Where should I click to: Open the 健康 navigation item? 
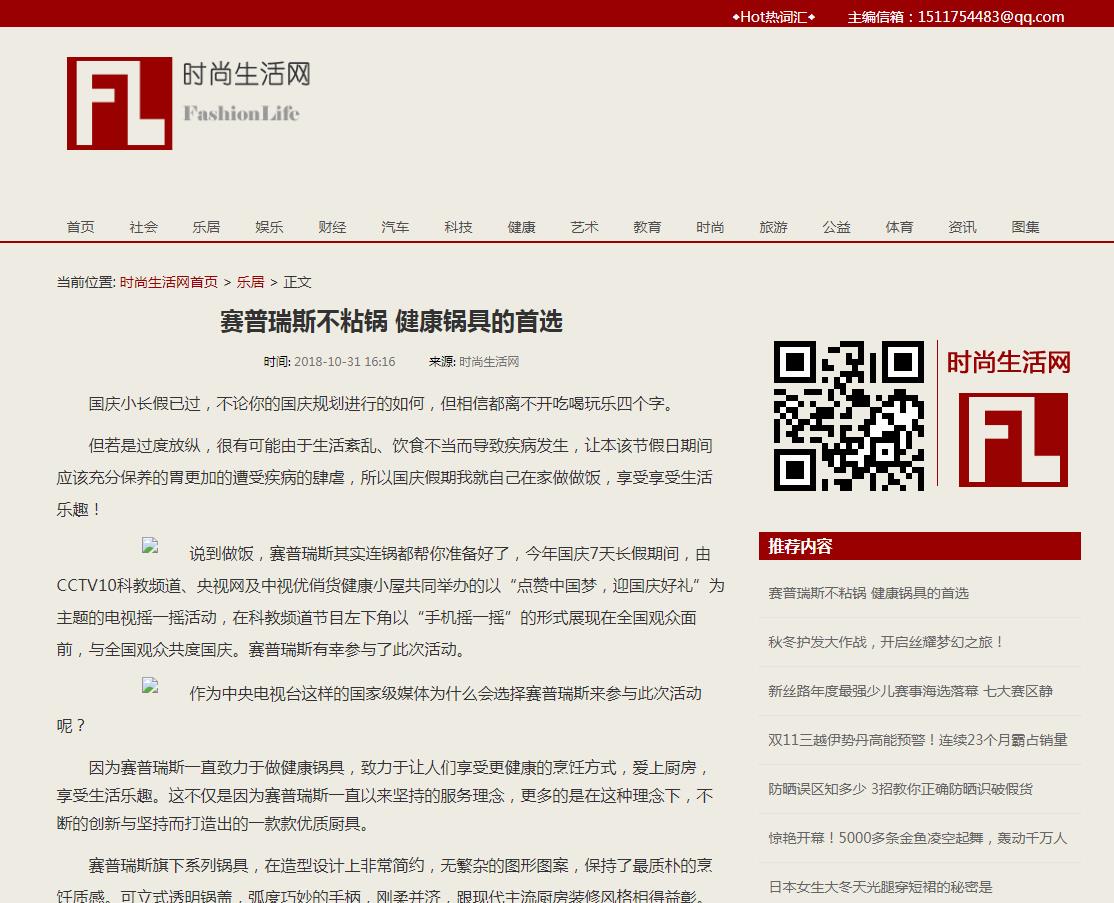pos(521,227)
